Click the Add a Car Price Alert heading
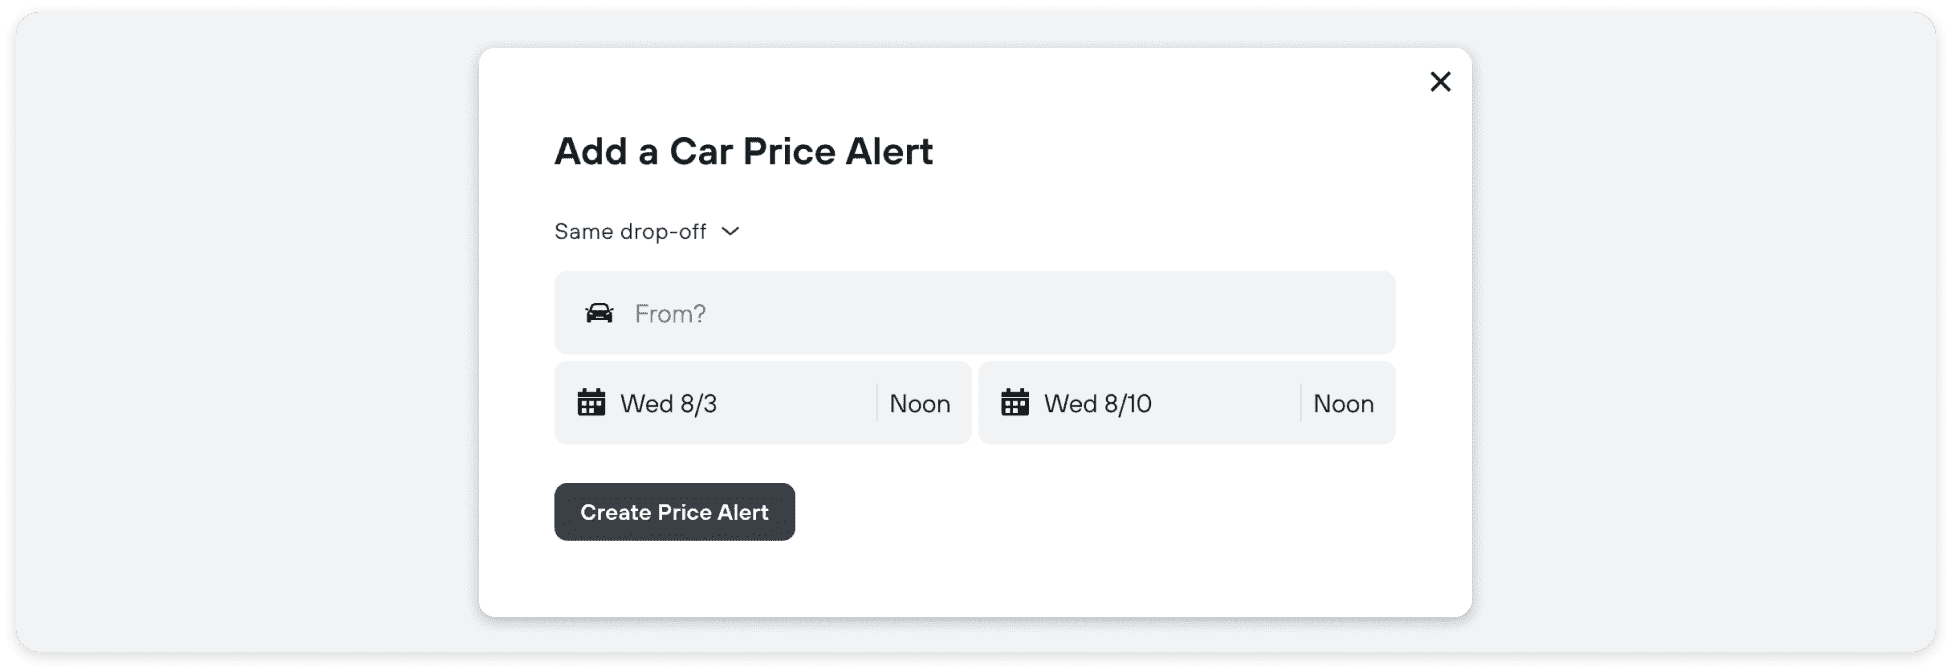Viewport: 1952px width, 672px height. point(743,151)
